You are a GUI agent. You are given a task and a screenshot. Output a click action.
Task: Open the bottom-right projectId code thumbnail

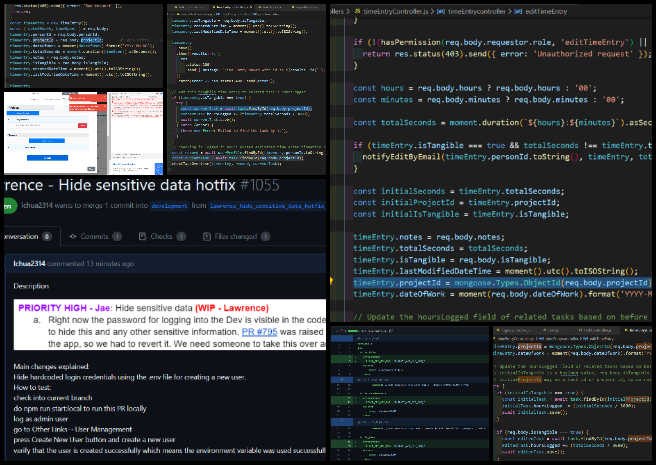click(572, 394)
